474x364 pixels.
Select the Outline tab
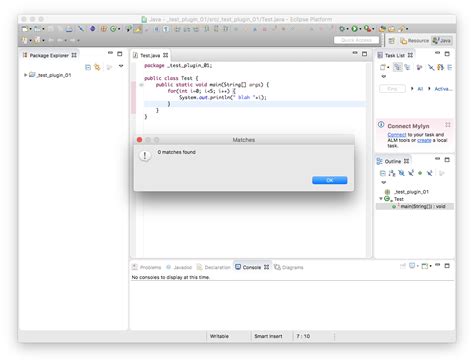pos(393,161)
